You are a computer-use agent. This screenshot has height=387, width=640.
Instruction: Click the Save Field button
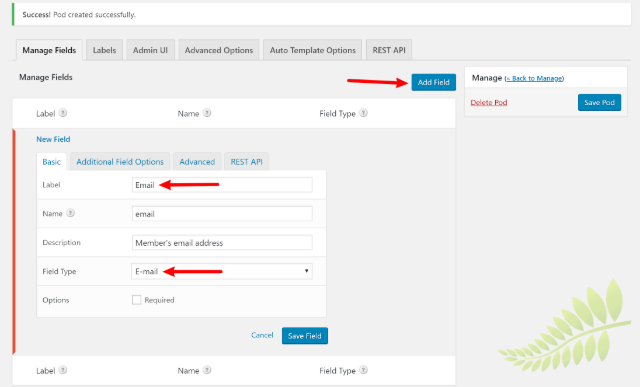tap(305, 336)
